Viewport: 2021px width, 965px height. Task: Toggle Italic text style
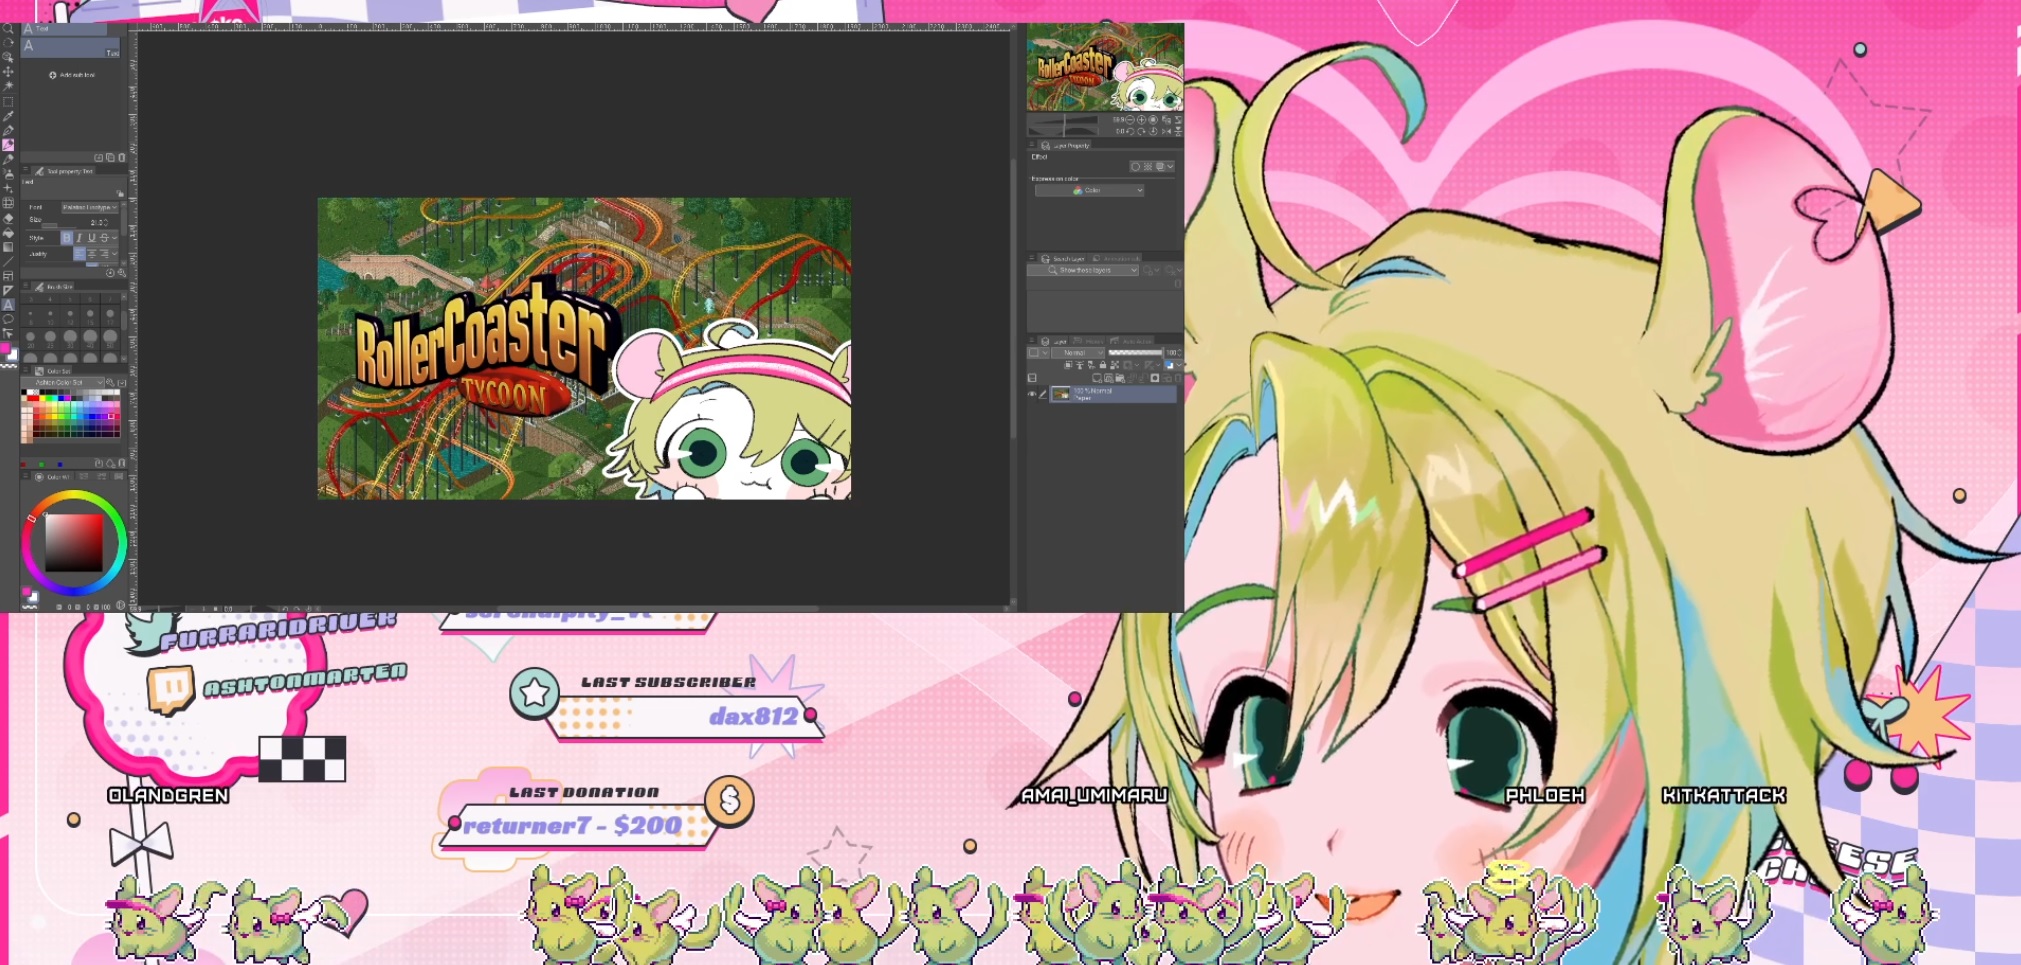pyautogui.click(x=79, y=238)
